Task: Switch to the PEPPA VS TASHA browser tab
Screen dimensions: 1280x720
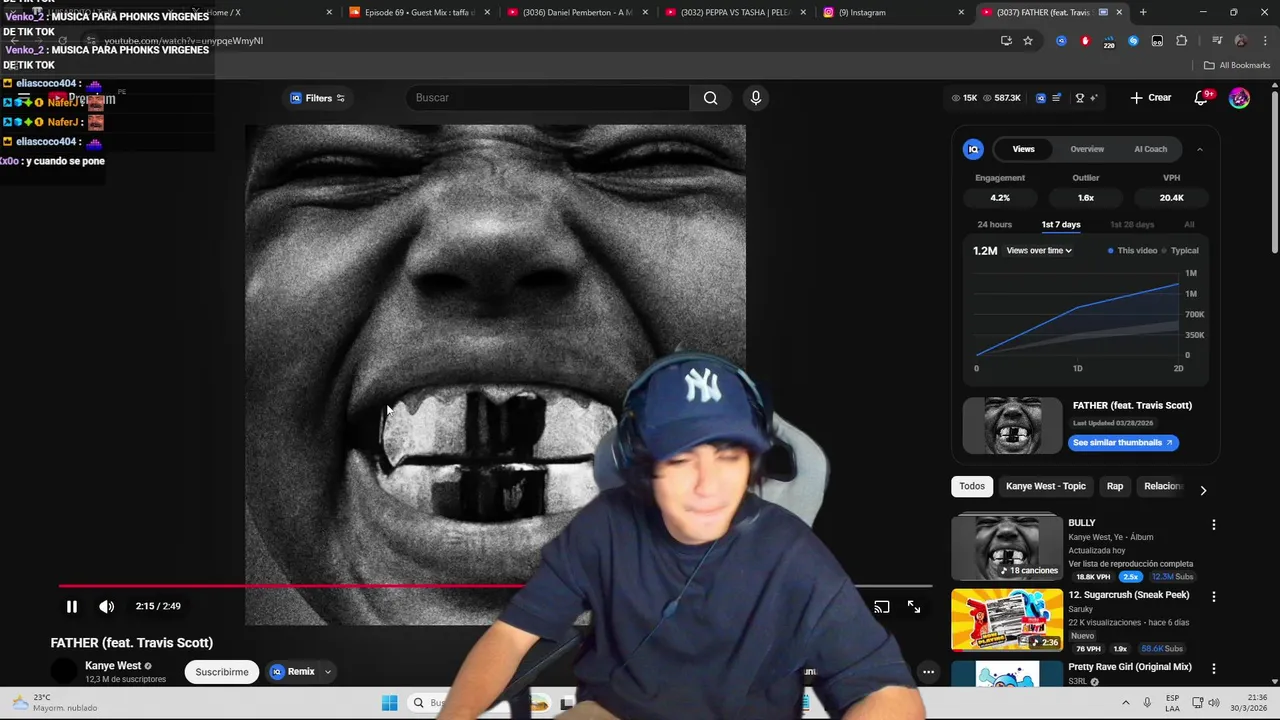Action: pos(734,13)
